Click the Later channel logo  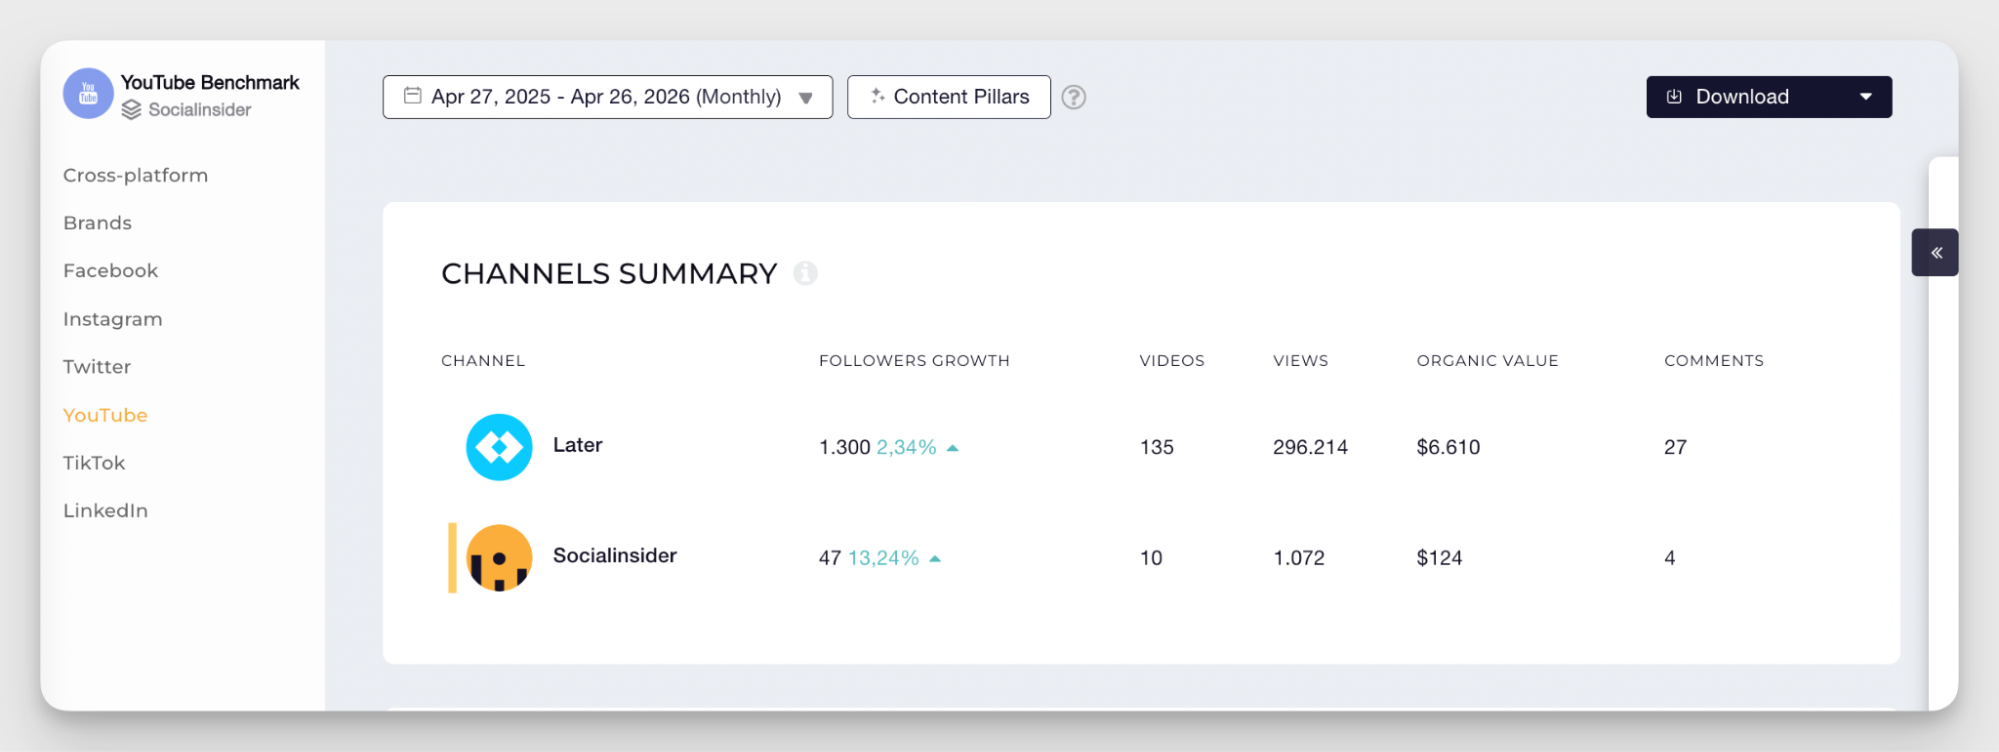pyautogui.click(x=499, y=447)
